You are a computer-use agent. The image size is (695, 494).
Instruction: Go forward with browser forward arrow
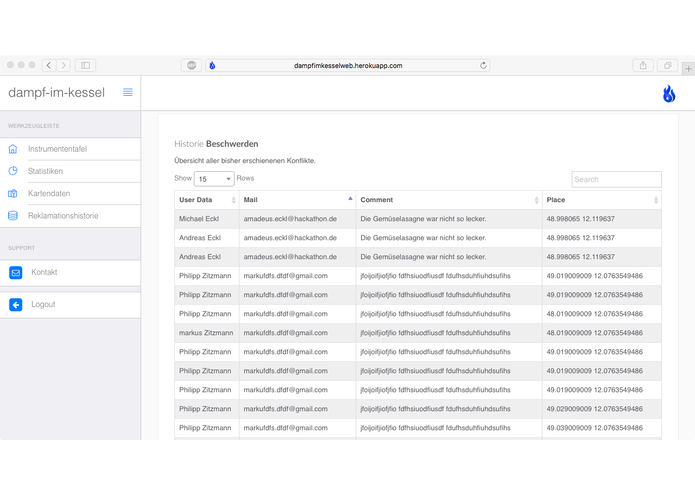pyautogui.click(x=63, y=66)
